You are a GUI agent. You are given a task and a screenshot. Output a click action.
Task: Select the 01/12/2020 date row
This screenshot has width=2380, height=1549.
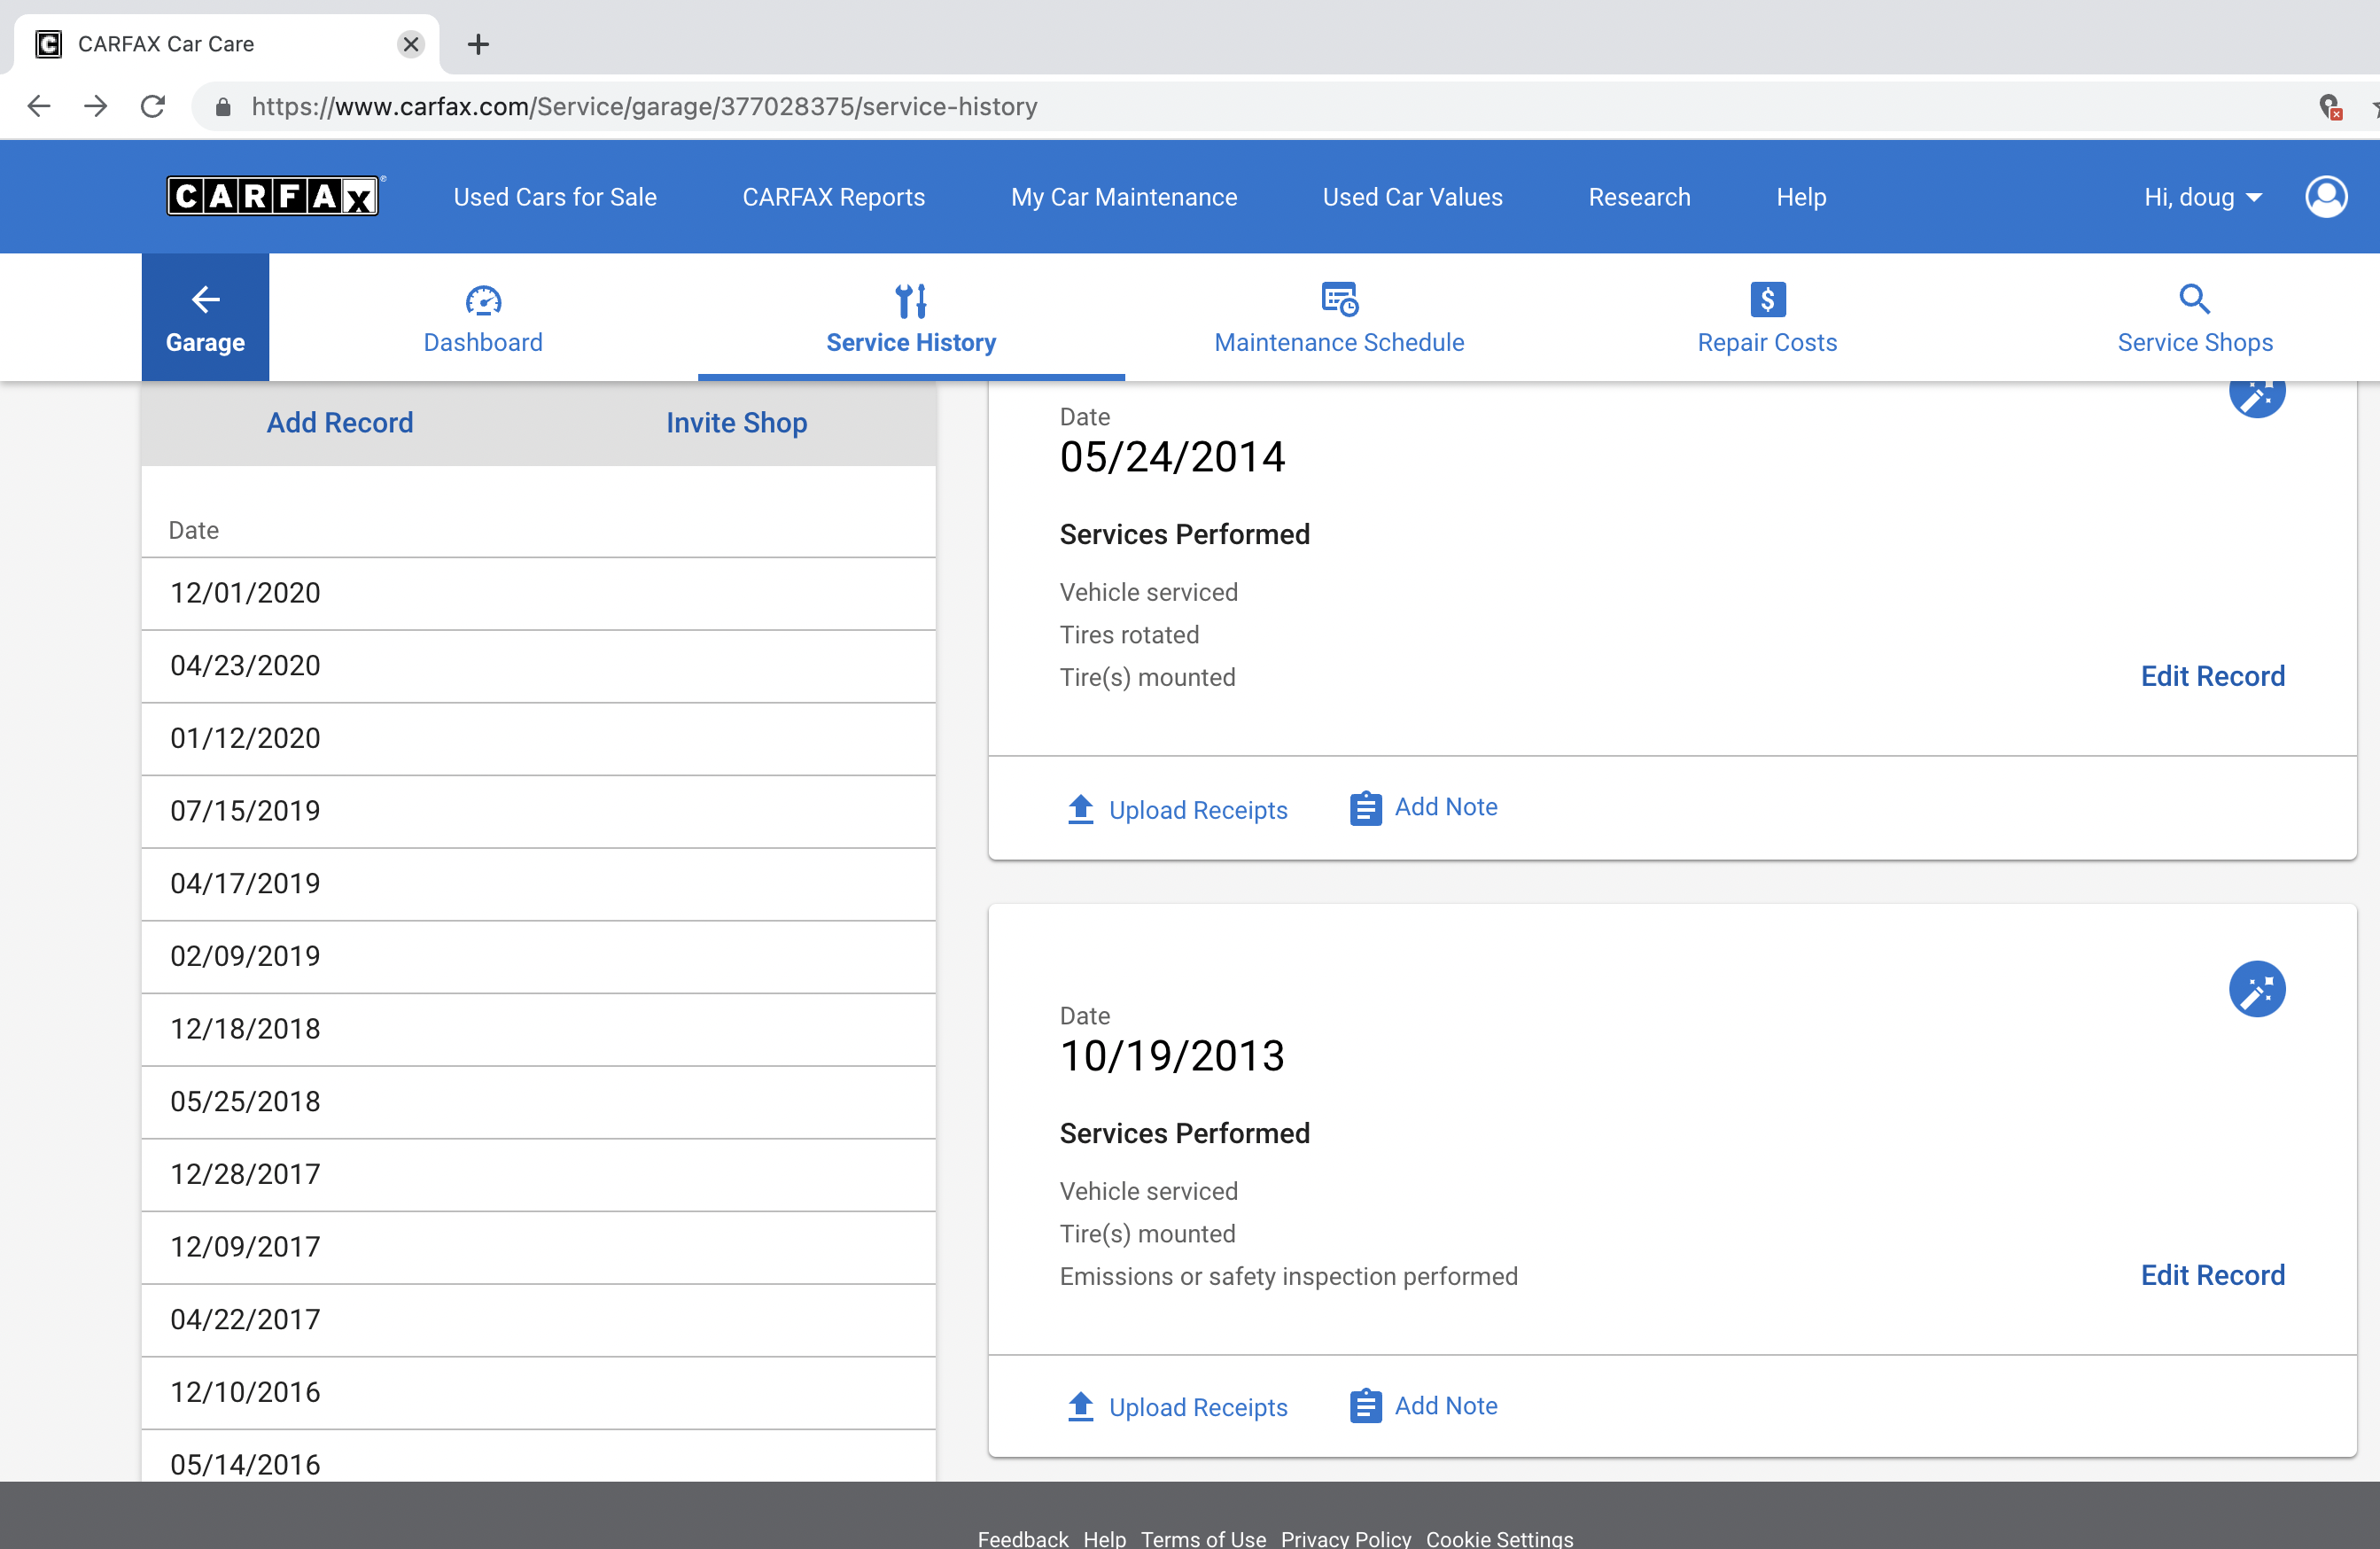[x=539, y=739]
